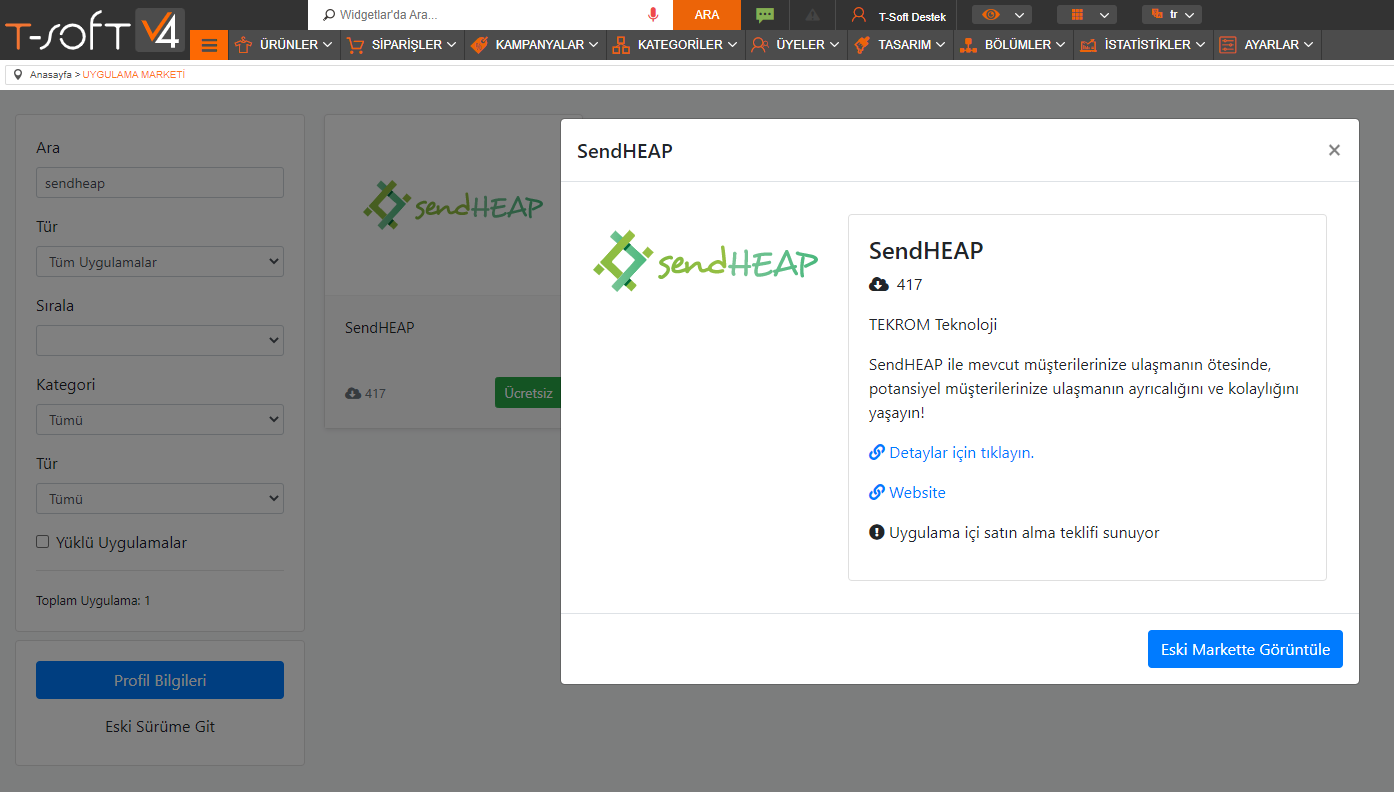The image size is (1394, 792).
Task: Open the AYARLAR menu
Action: point(1267,45)
